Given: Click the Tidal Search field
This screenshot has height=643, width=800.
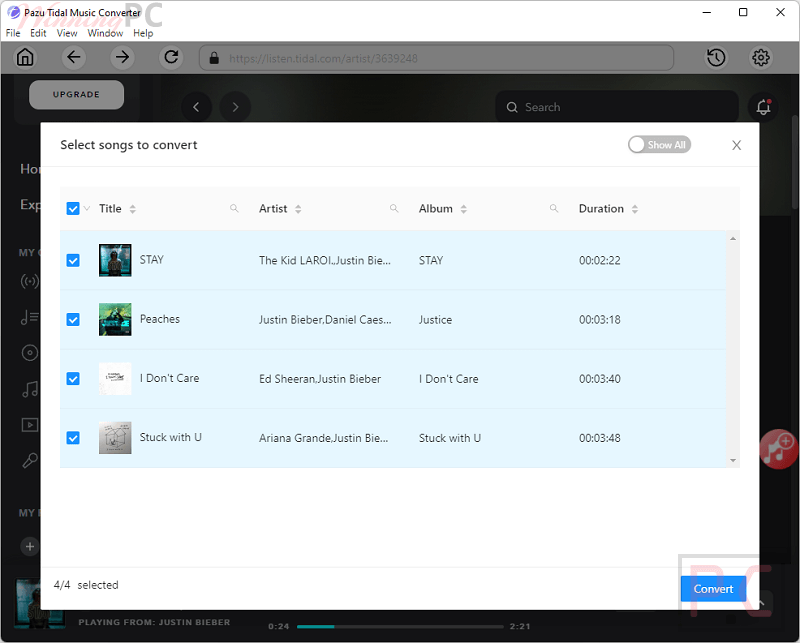Looking at the screenshot, I should coord(617,107).
